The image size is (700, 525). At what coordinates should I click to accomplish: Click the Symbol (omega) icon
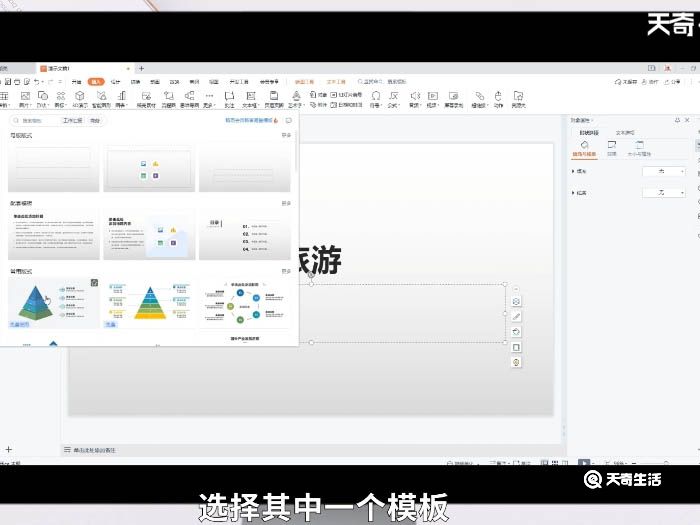376,96
